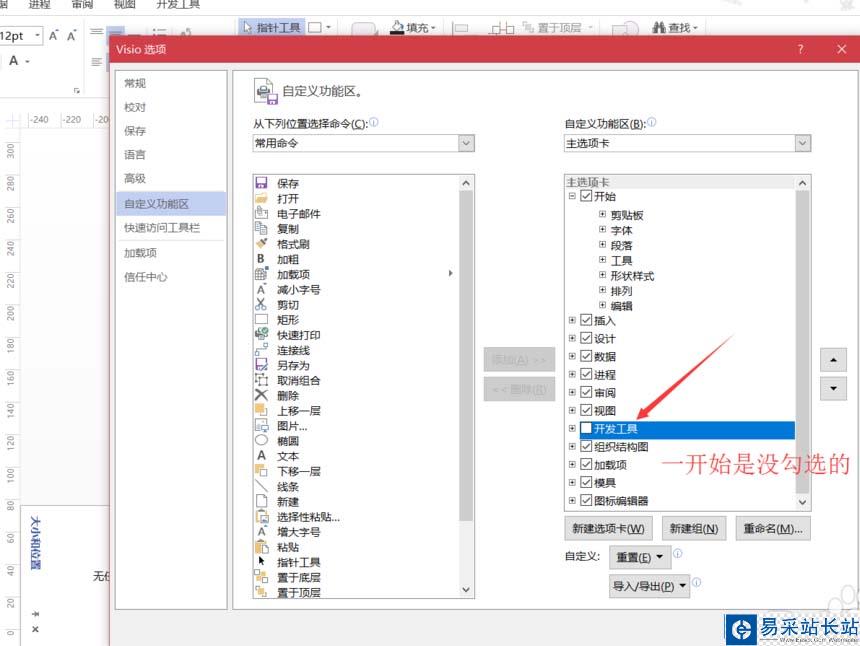Toggle the 视图 tab checkbox
Viewport: 860px width, 646px height.
click(586, 410)
